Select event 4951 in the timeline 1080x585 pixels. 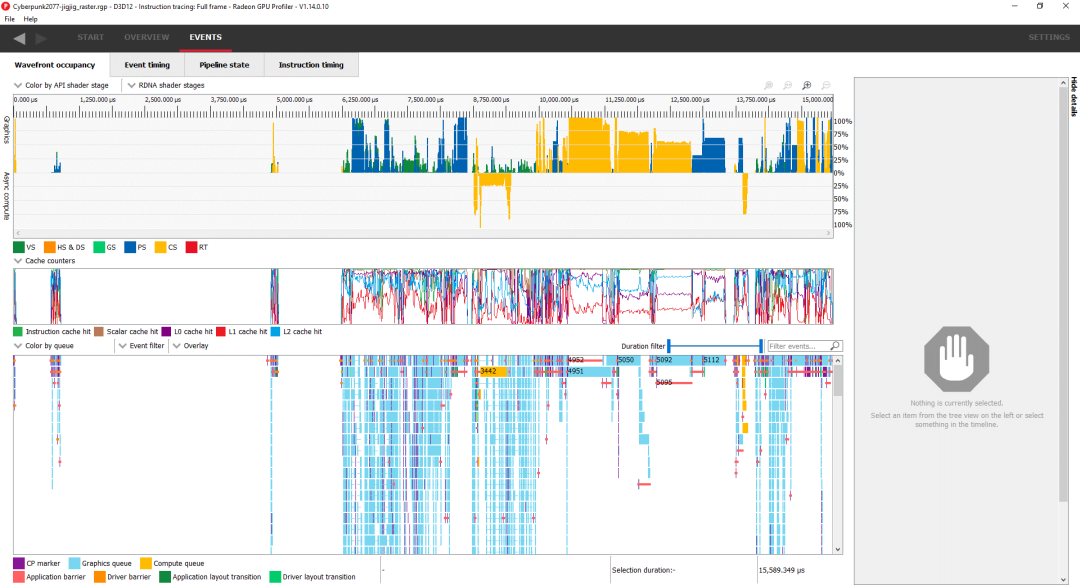click(x=589, y=371)
